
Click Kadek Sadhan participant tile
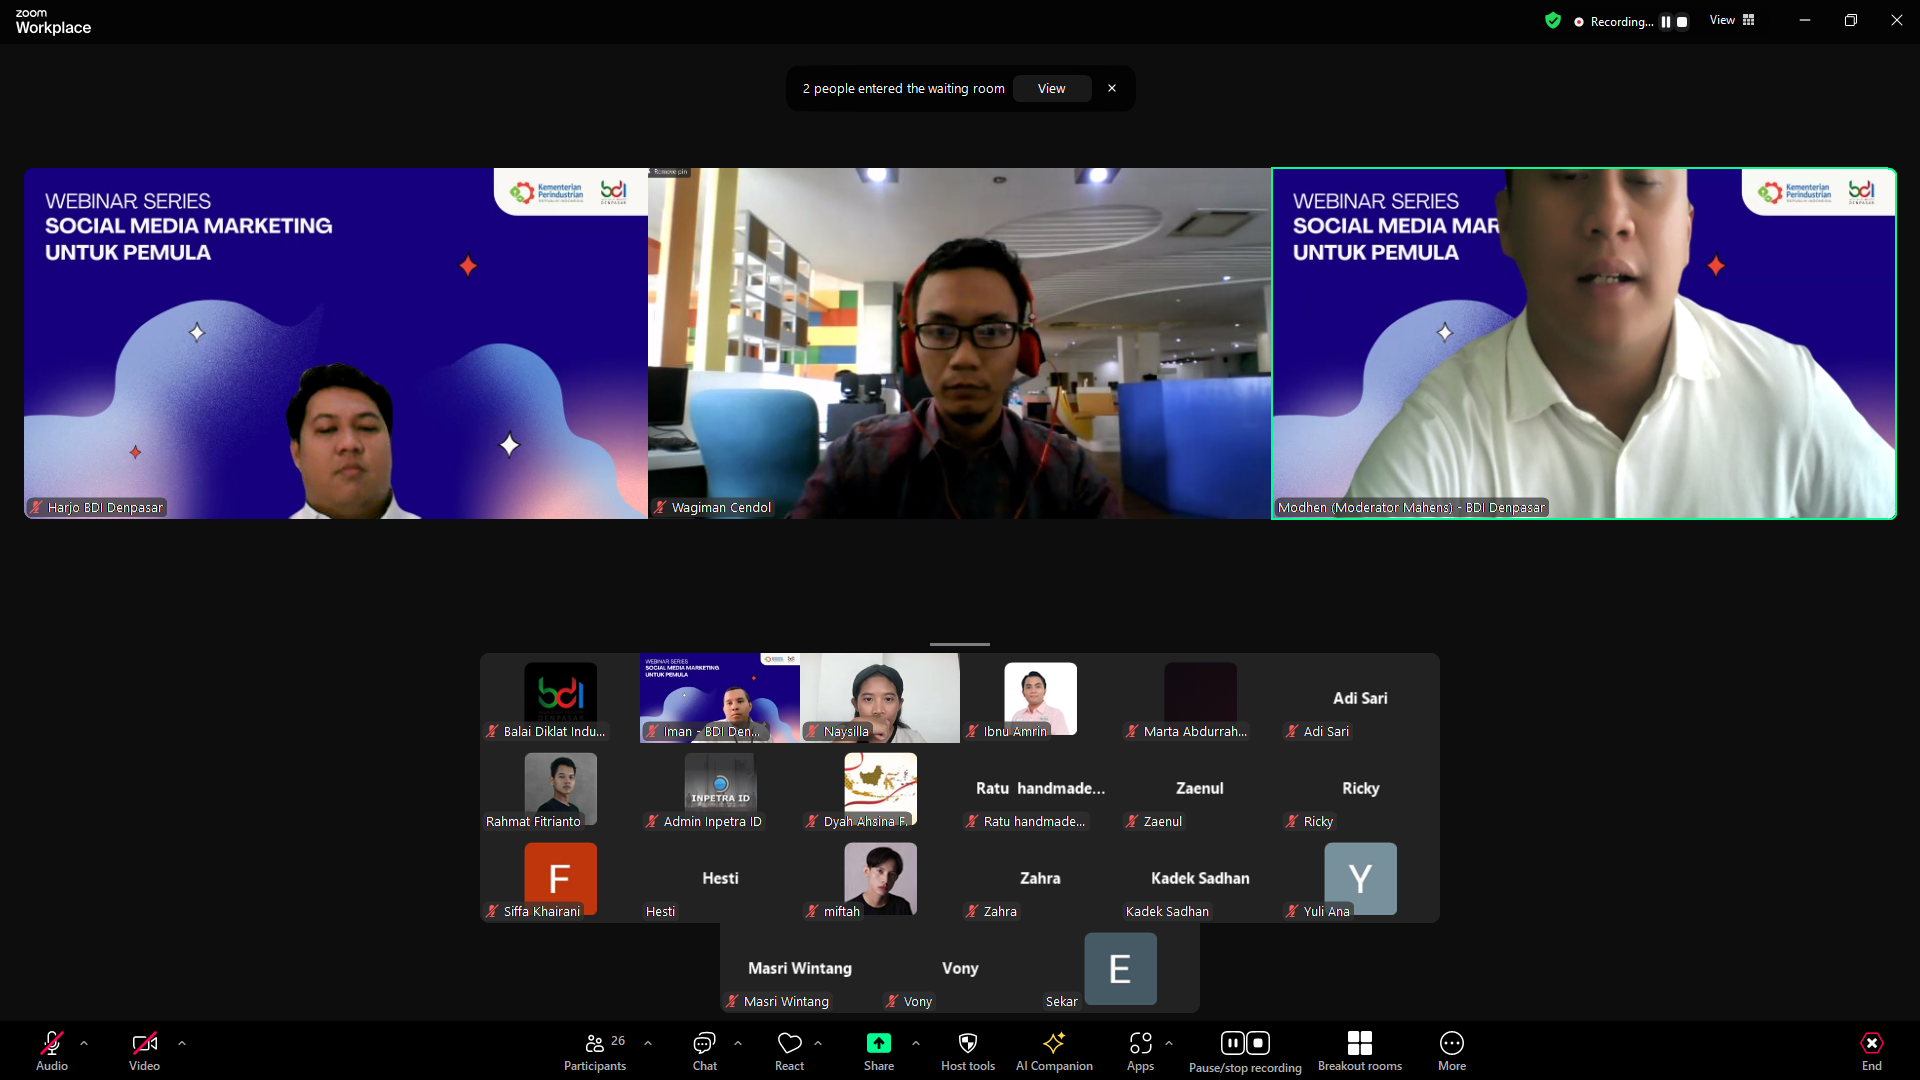pyautogui.click(x=1200, y=878)
